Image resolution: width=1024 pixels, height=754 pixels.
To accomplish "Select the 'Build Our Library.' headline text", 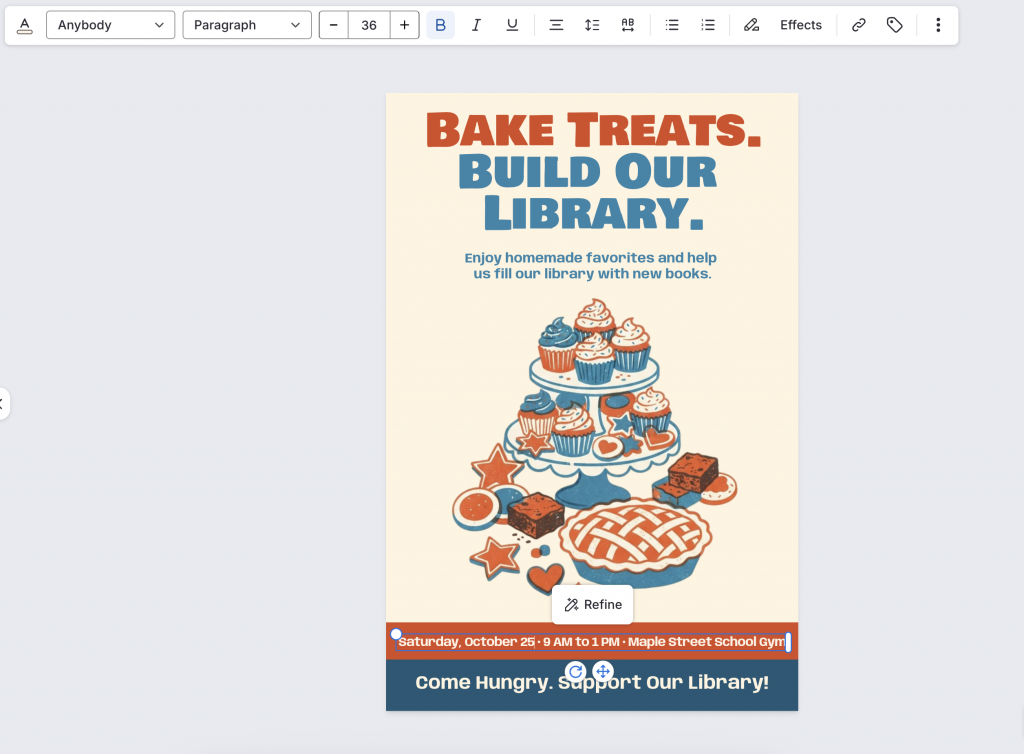I will tap(588, 192).
